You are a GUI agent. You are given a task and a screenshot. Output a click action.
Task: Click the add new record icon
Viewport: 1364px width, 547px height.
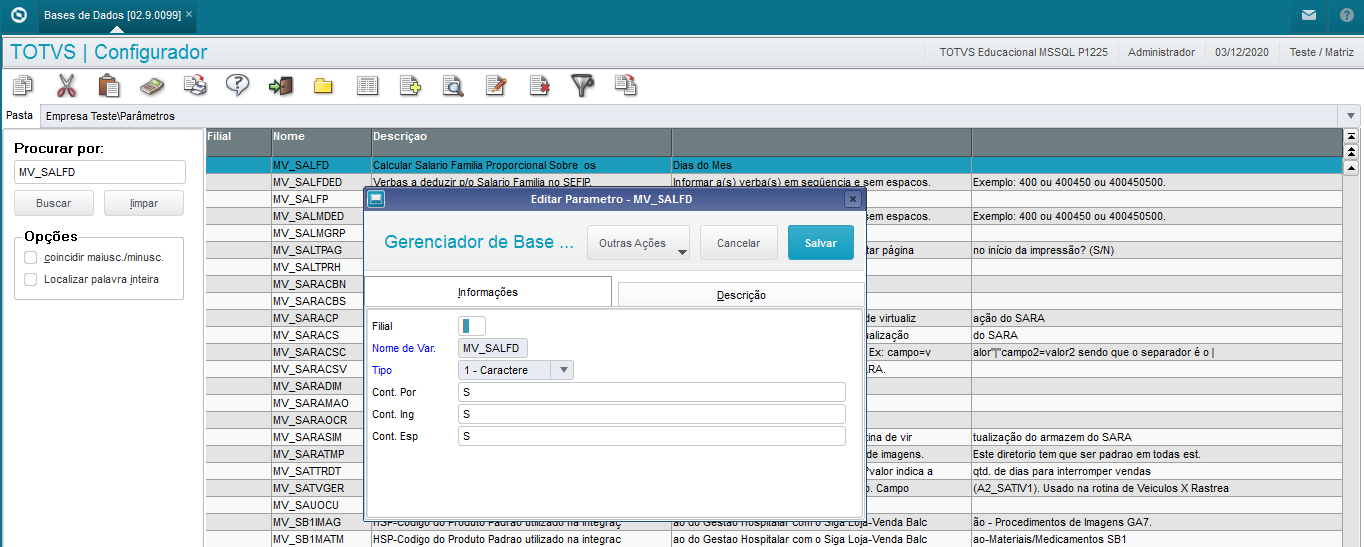tap(410, 85)
